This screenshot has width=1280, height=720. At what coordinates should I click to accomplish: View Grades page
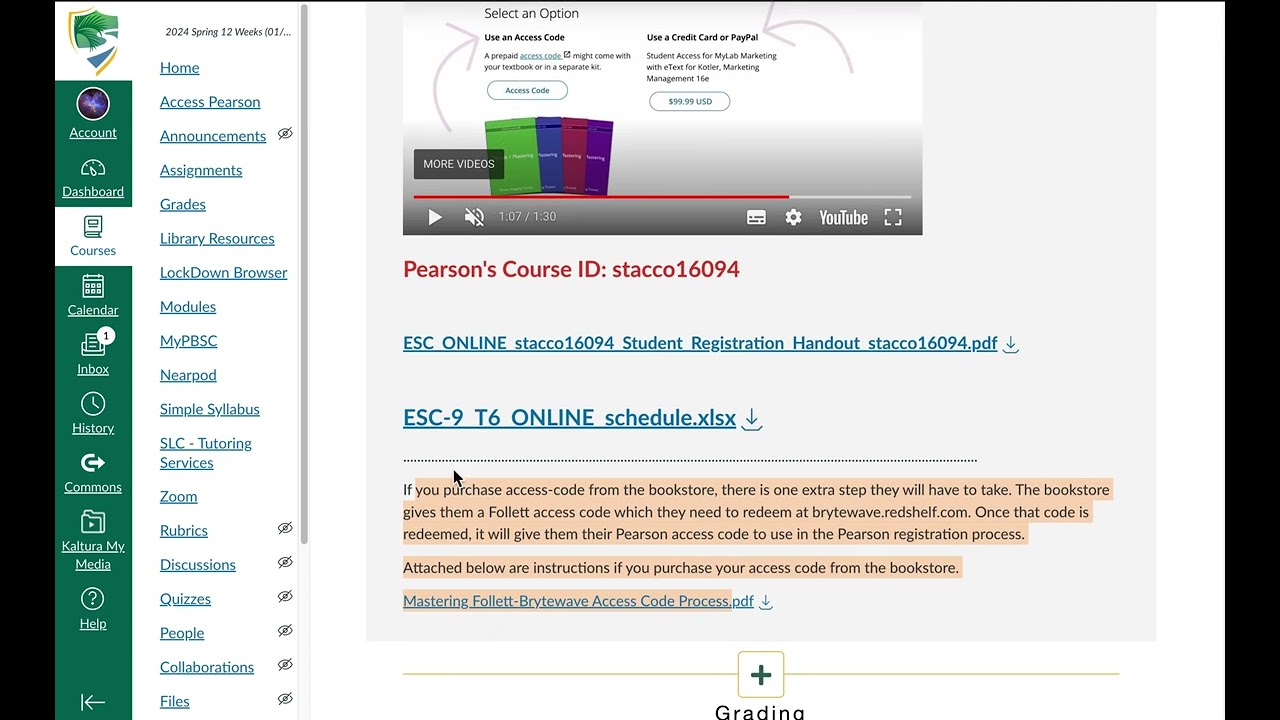coord(183,204)
